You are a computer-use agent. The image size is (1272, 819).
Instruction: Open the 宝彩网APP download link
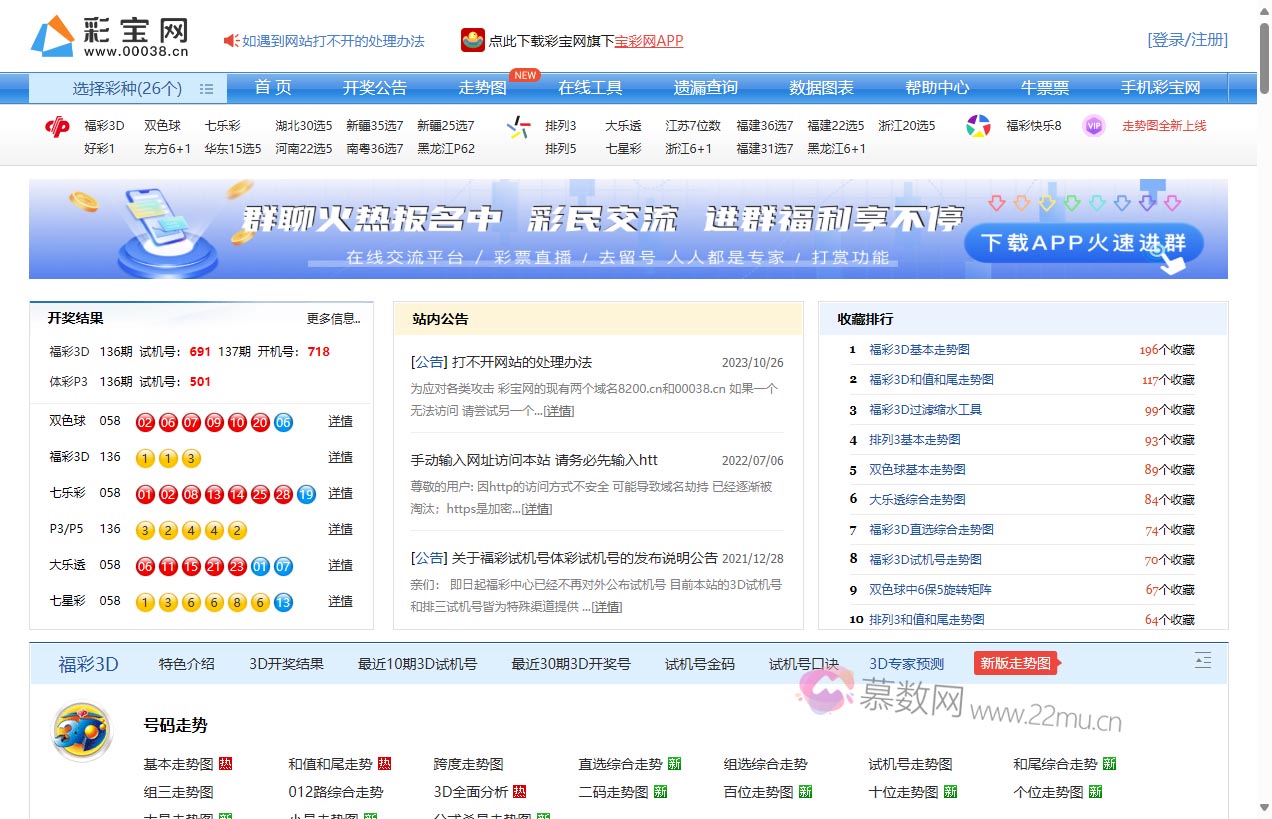tap(645, 42)
